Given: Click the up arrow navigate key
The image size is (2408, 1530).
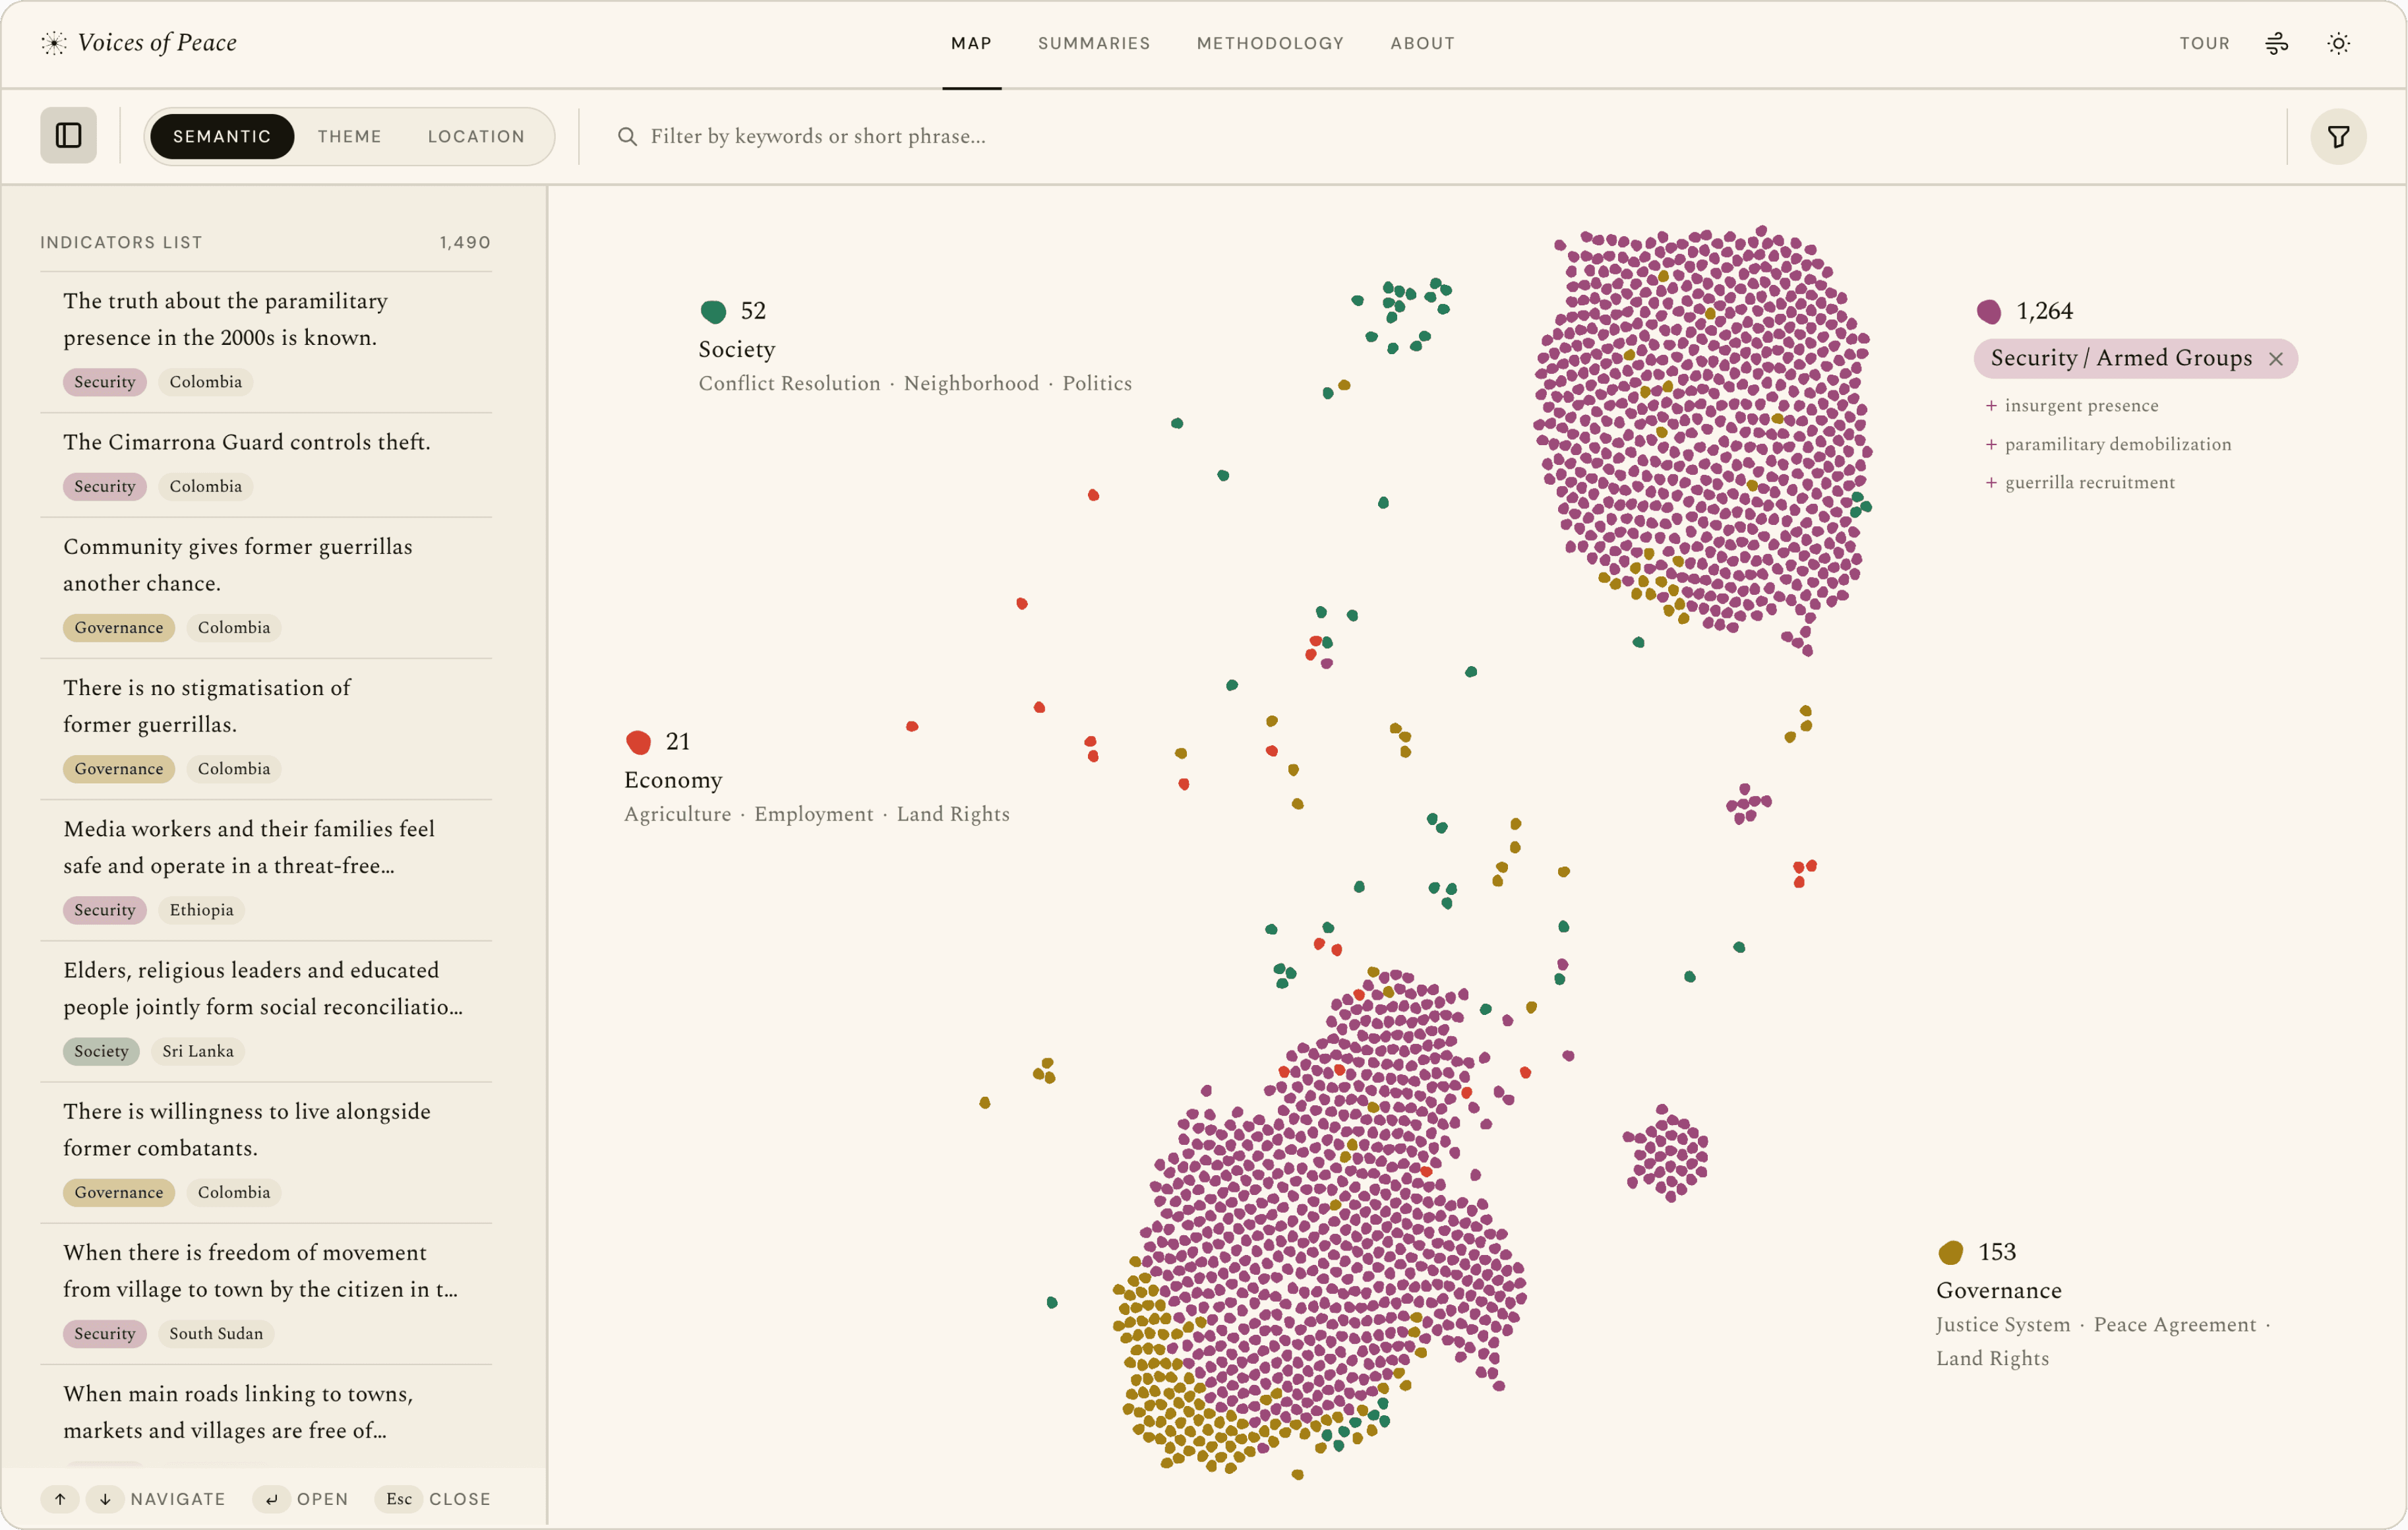Looking at the screenshot, I should click(x=60, y=1498).
